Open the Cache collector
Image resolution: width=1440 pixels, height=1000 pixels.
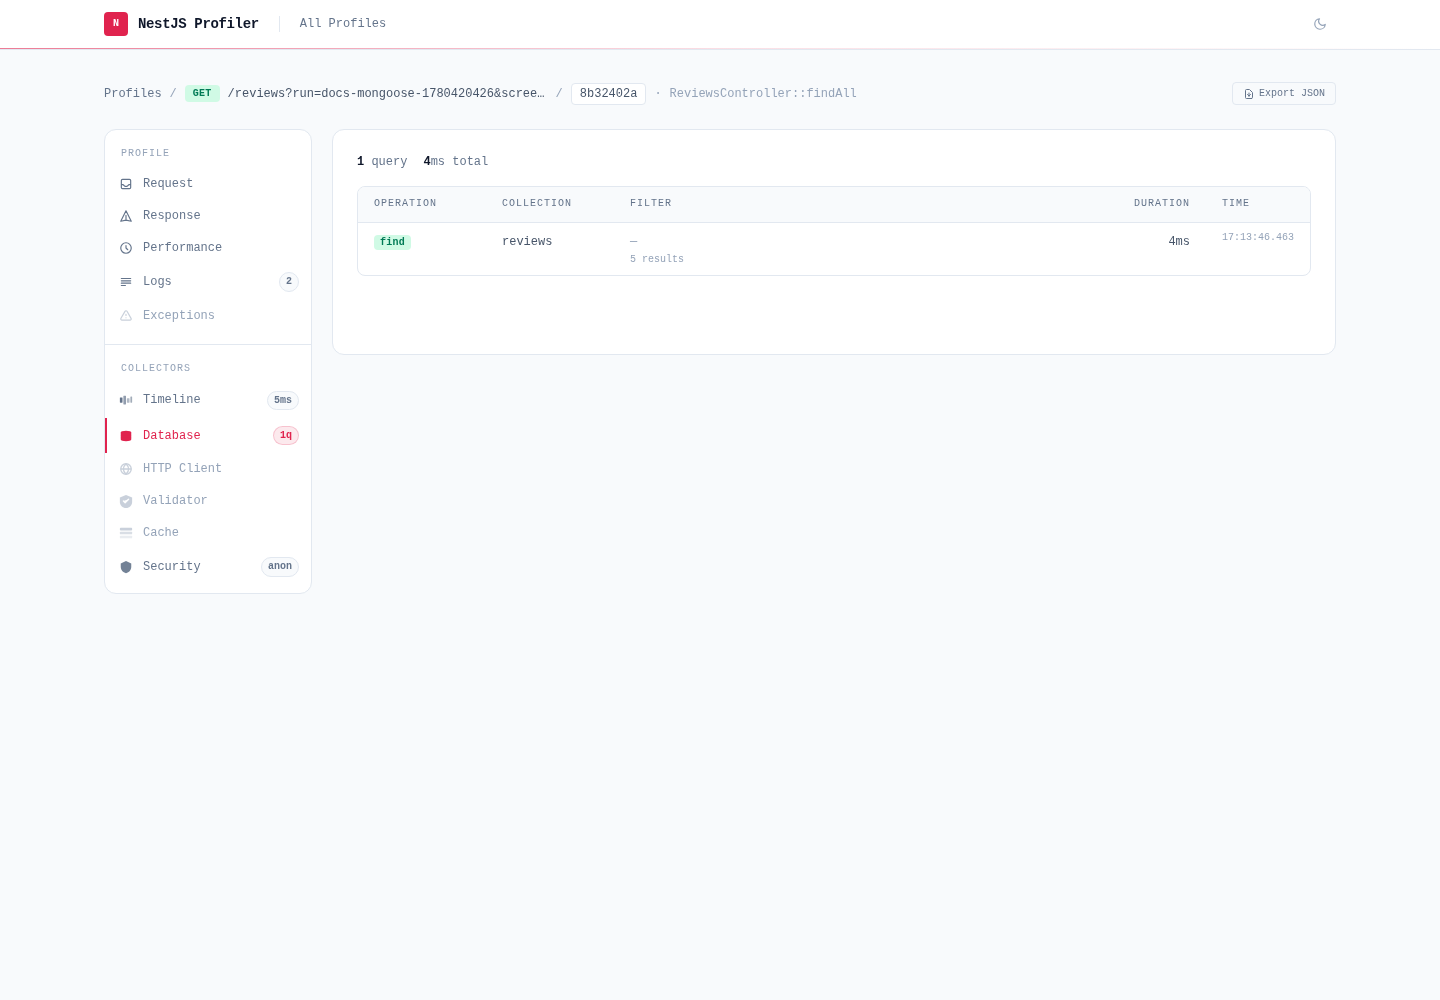(208, 533)
